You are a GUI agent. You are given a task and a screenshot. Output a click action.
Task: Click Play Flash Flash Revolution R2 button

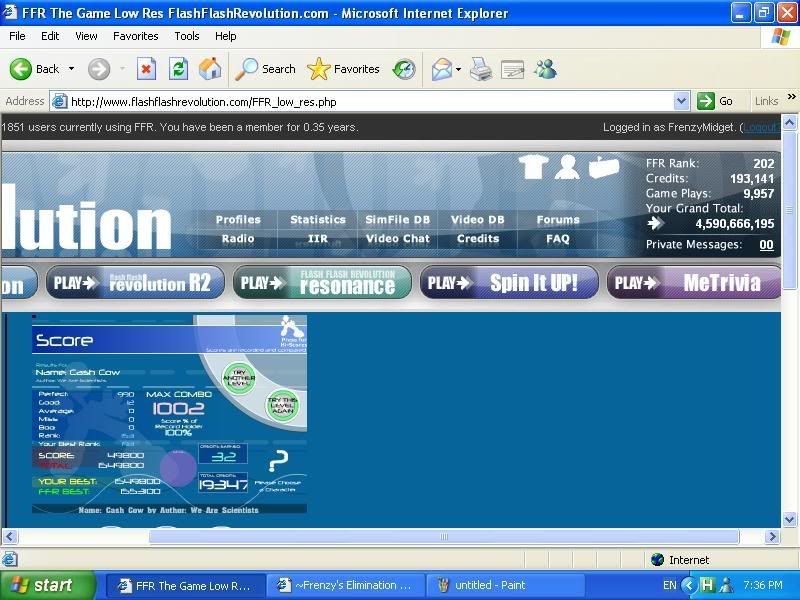135,282
